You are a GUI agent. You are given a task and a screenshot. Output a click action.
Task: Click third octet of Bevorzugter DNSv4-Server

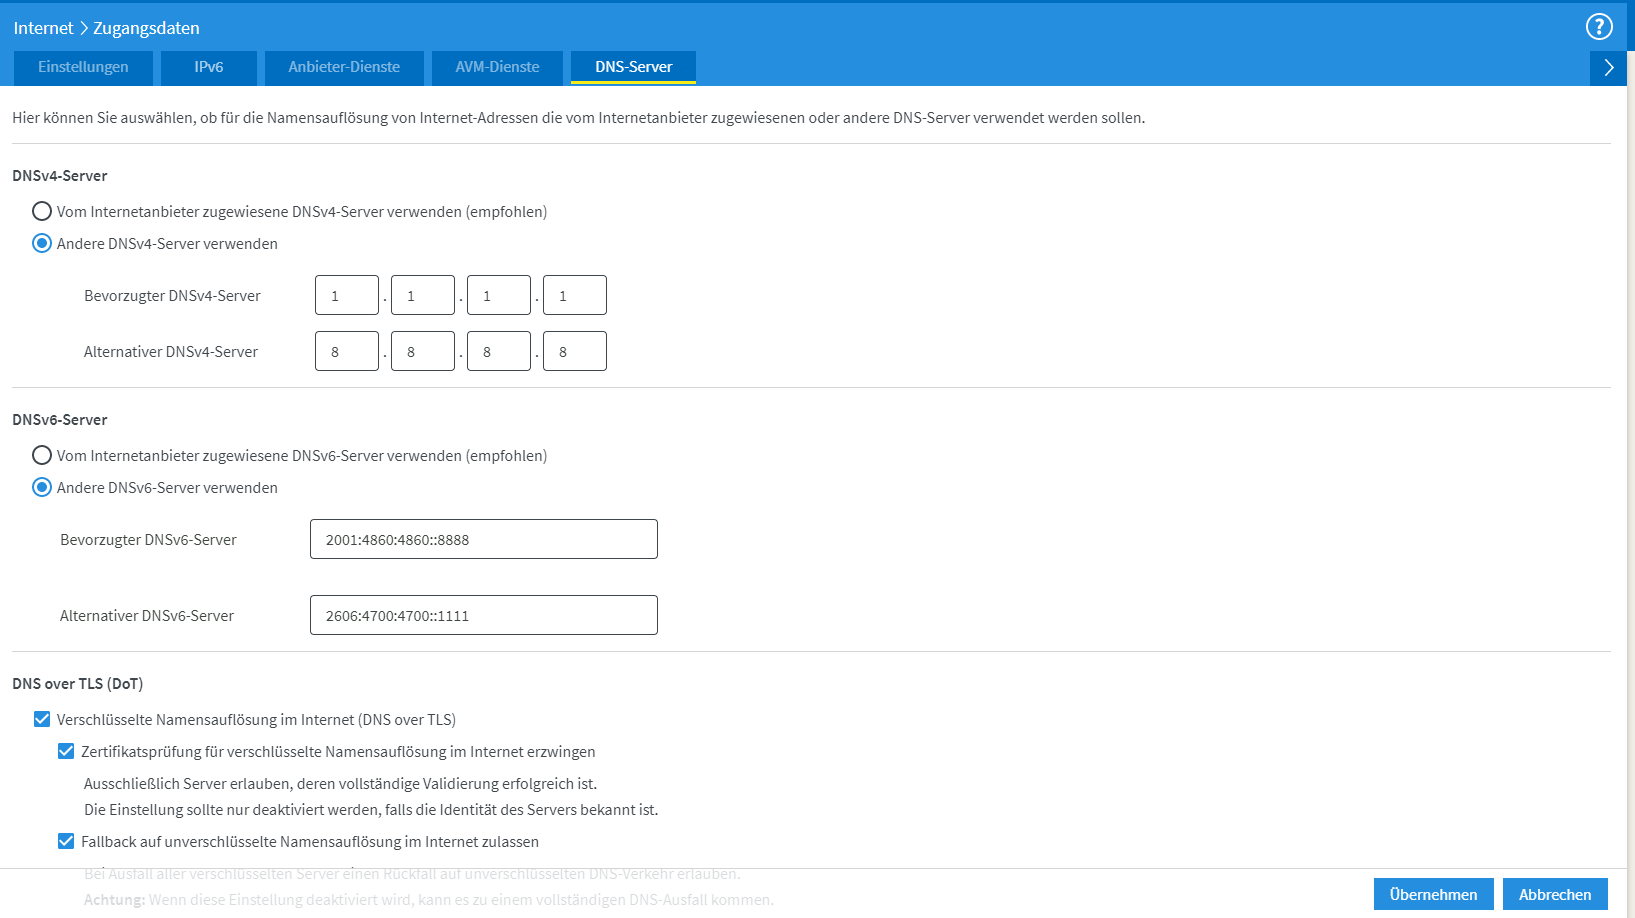499,295
